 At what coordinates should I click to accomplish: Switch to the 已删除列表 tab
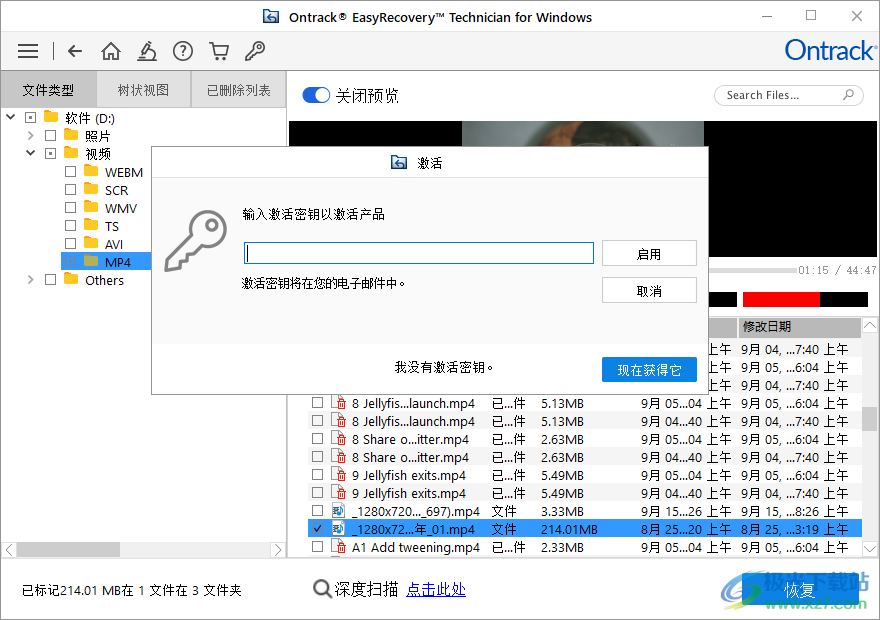[239, 89]
